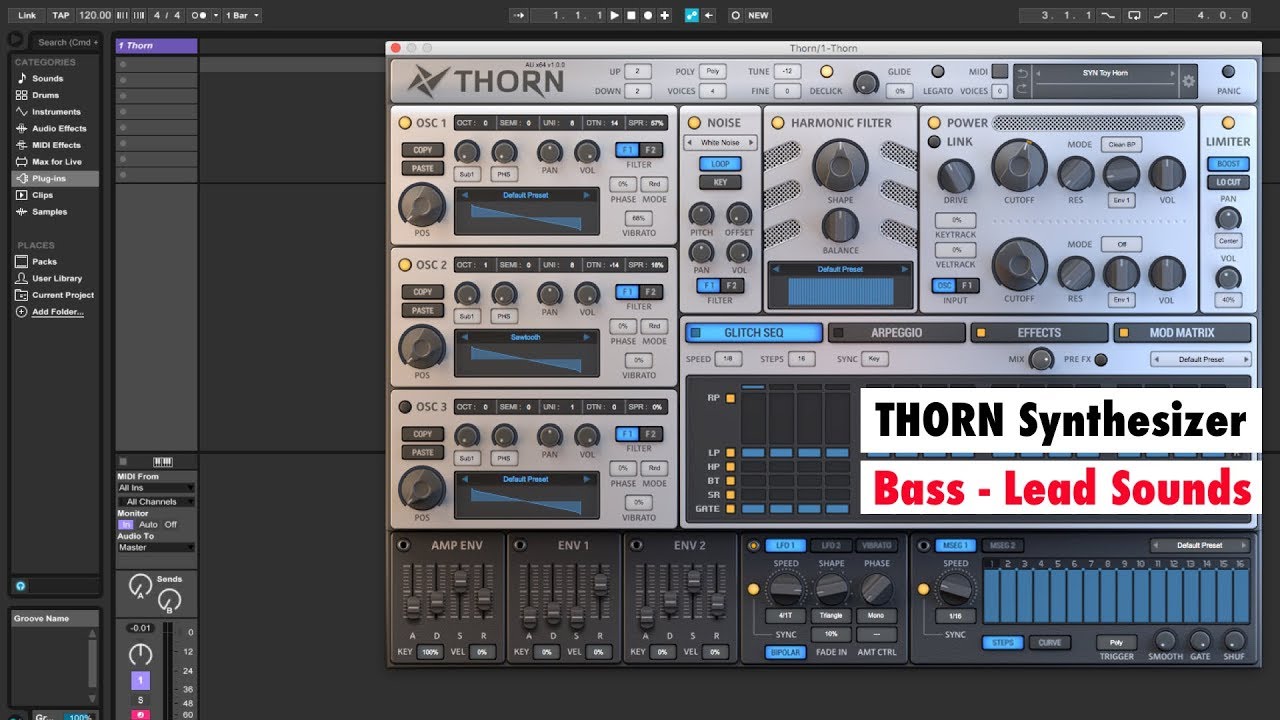Select the LFO 2 tab
The height and width of the screenshot is (720, 1280).
tap(830, 546)
